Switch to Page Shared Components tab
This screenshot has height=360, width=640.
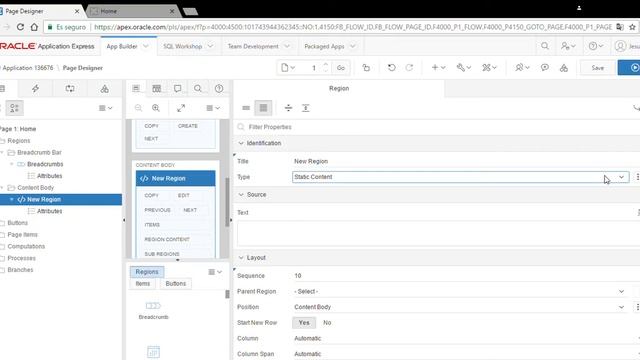tap(104, 88)
